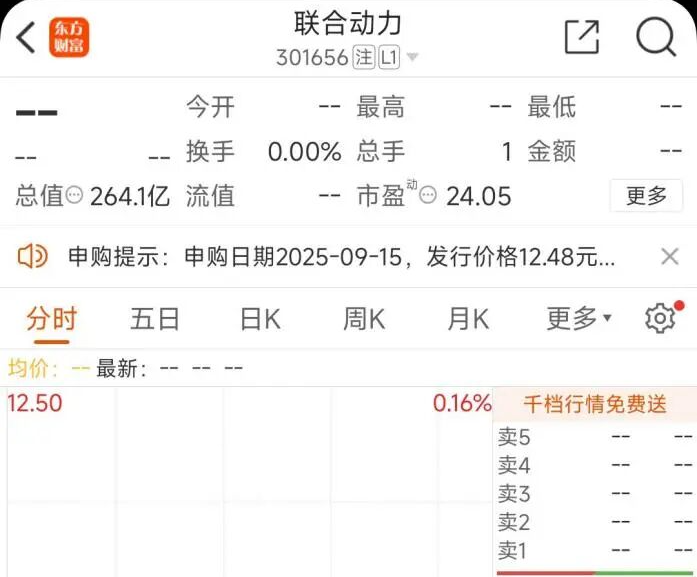Open the search magnifier icon
The width and height of the screenshot is (697, 577).
tap(656, 37)
